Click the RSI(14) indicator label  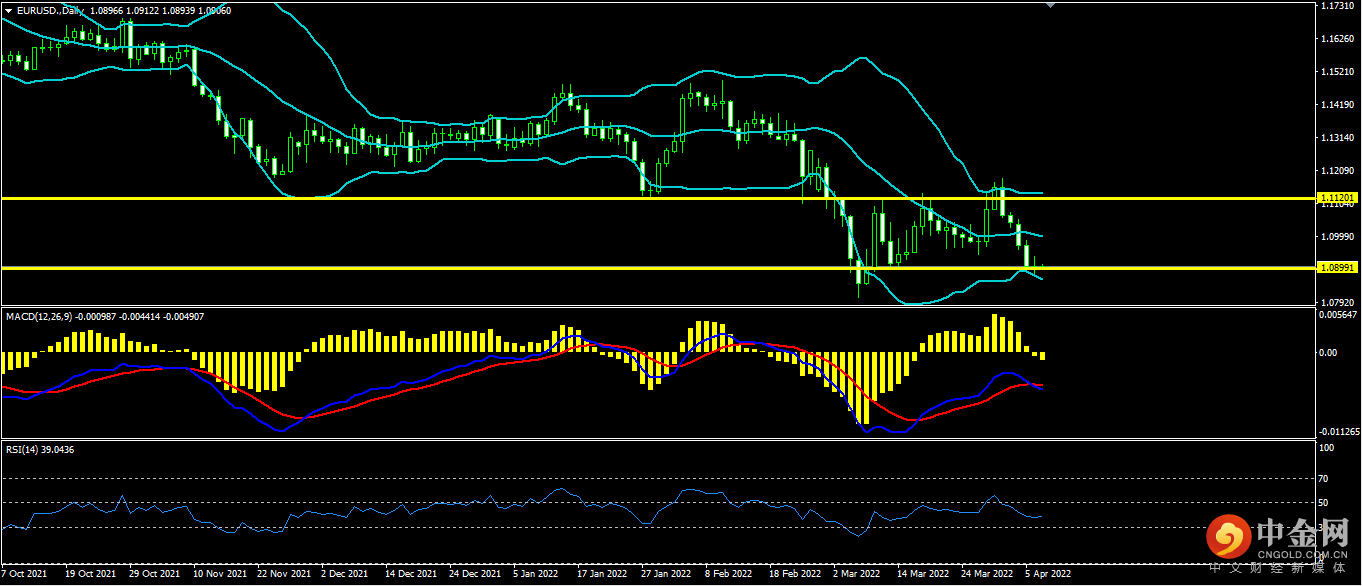coord(40,450)
